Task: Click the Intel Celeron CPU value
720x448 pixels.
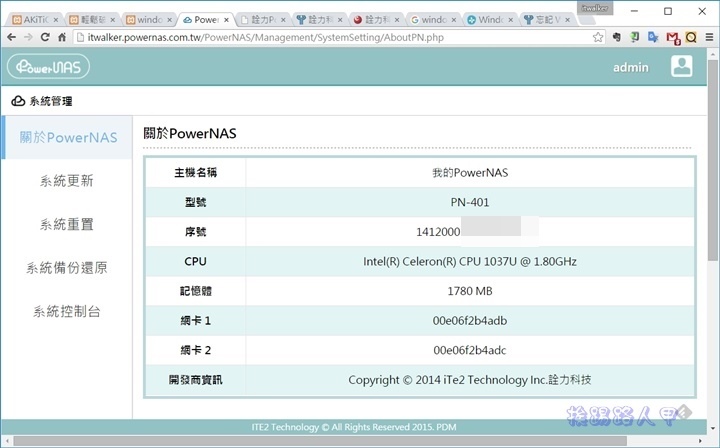Action: click(x=470, y=262)
